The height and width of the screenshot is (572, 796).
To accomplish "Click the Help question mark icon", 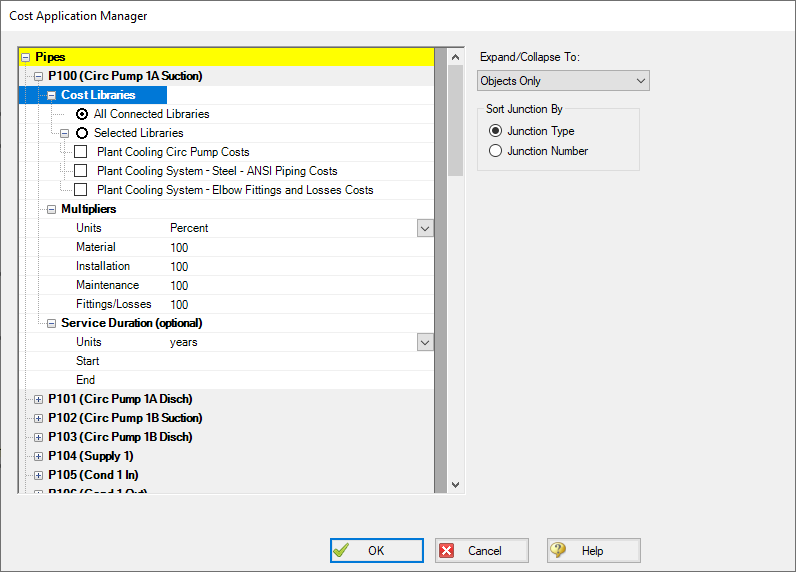I will pyautogui.click(x=558, y=550).
